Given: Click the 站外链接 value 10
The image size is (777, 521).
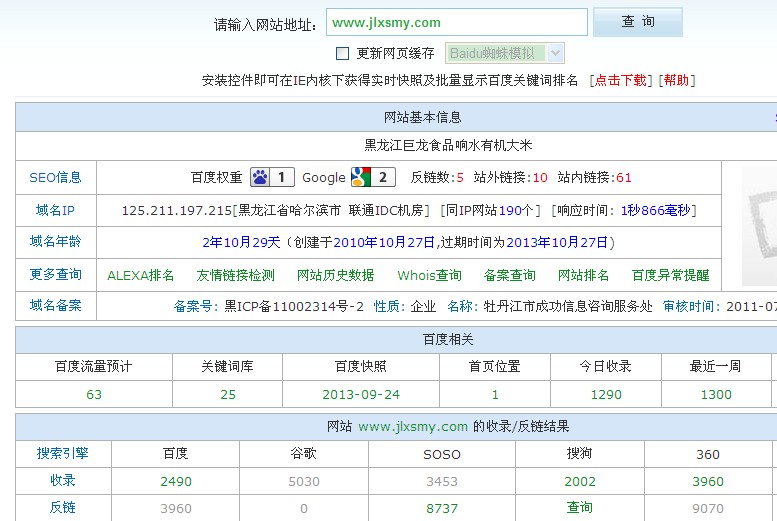Looking at the screenshot, I should (540, 177).
